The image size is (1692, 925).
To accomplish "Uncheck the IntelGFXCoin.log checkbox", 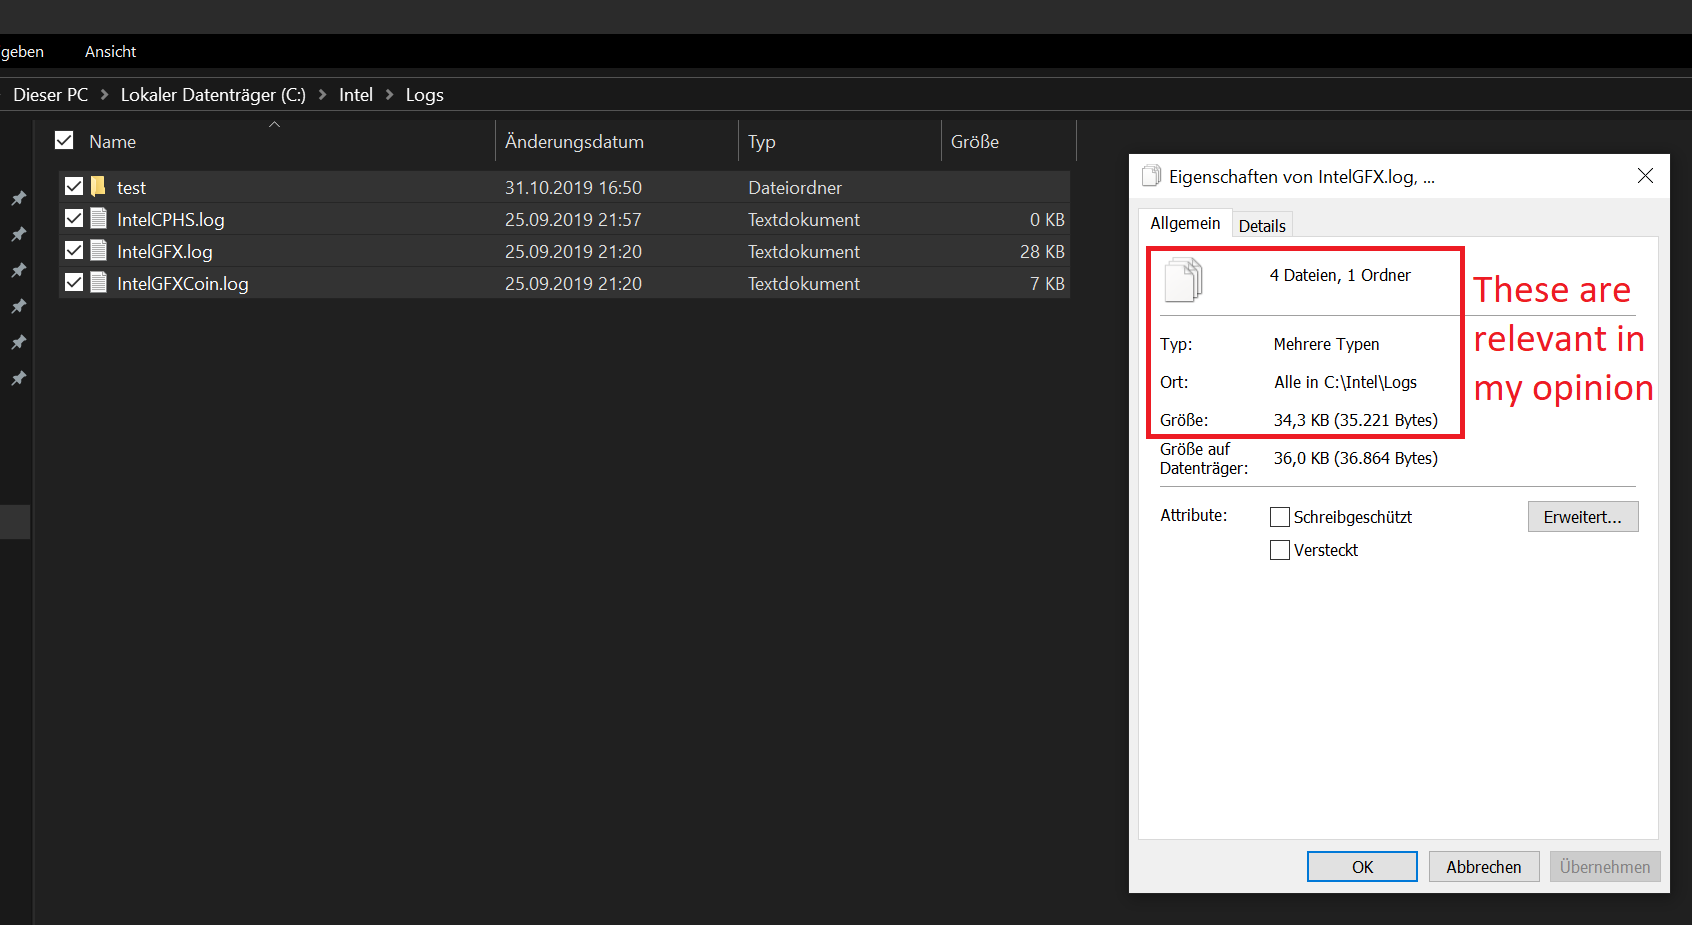I will (73, 282).
